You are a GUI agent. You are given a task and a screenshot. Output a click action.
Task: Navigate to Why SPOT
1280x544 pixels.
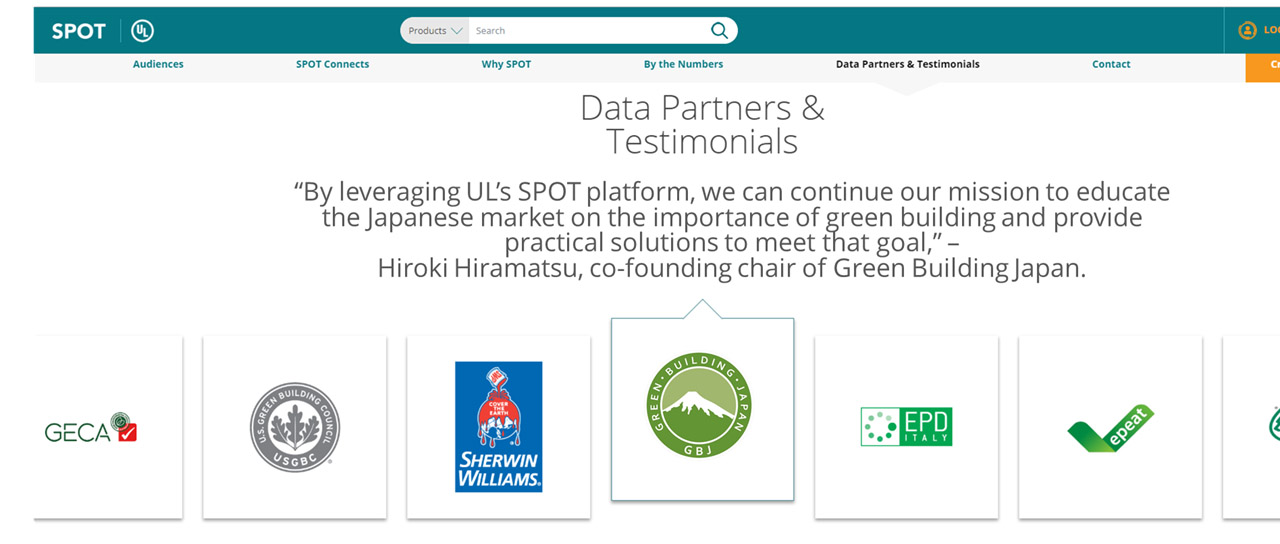pos(506,64)
